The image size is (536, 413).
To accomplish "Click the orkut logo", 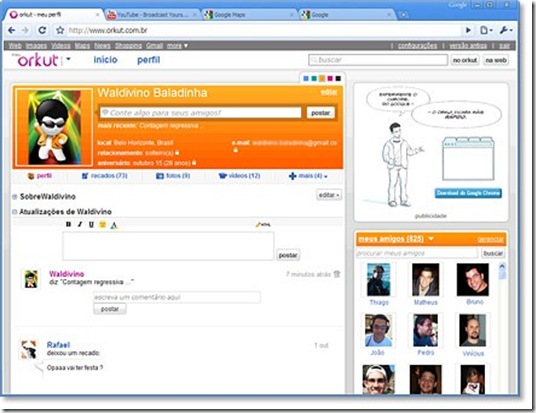I will pos(38,61).
